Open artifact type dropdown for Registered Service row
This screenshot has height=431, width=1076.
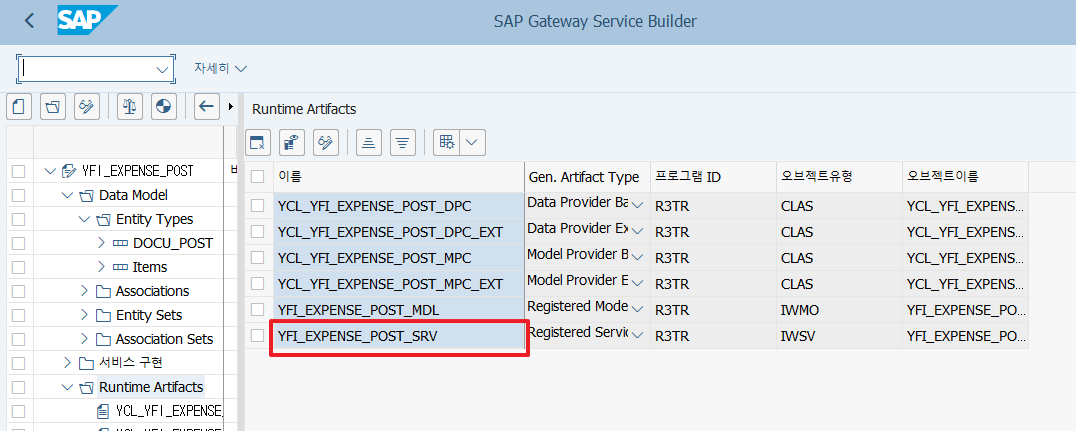click(x=638, y=336)
